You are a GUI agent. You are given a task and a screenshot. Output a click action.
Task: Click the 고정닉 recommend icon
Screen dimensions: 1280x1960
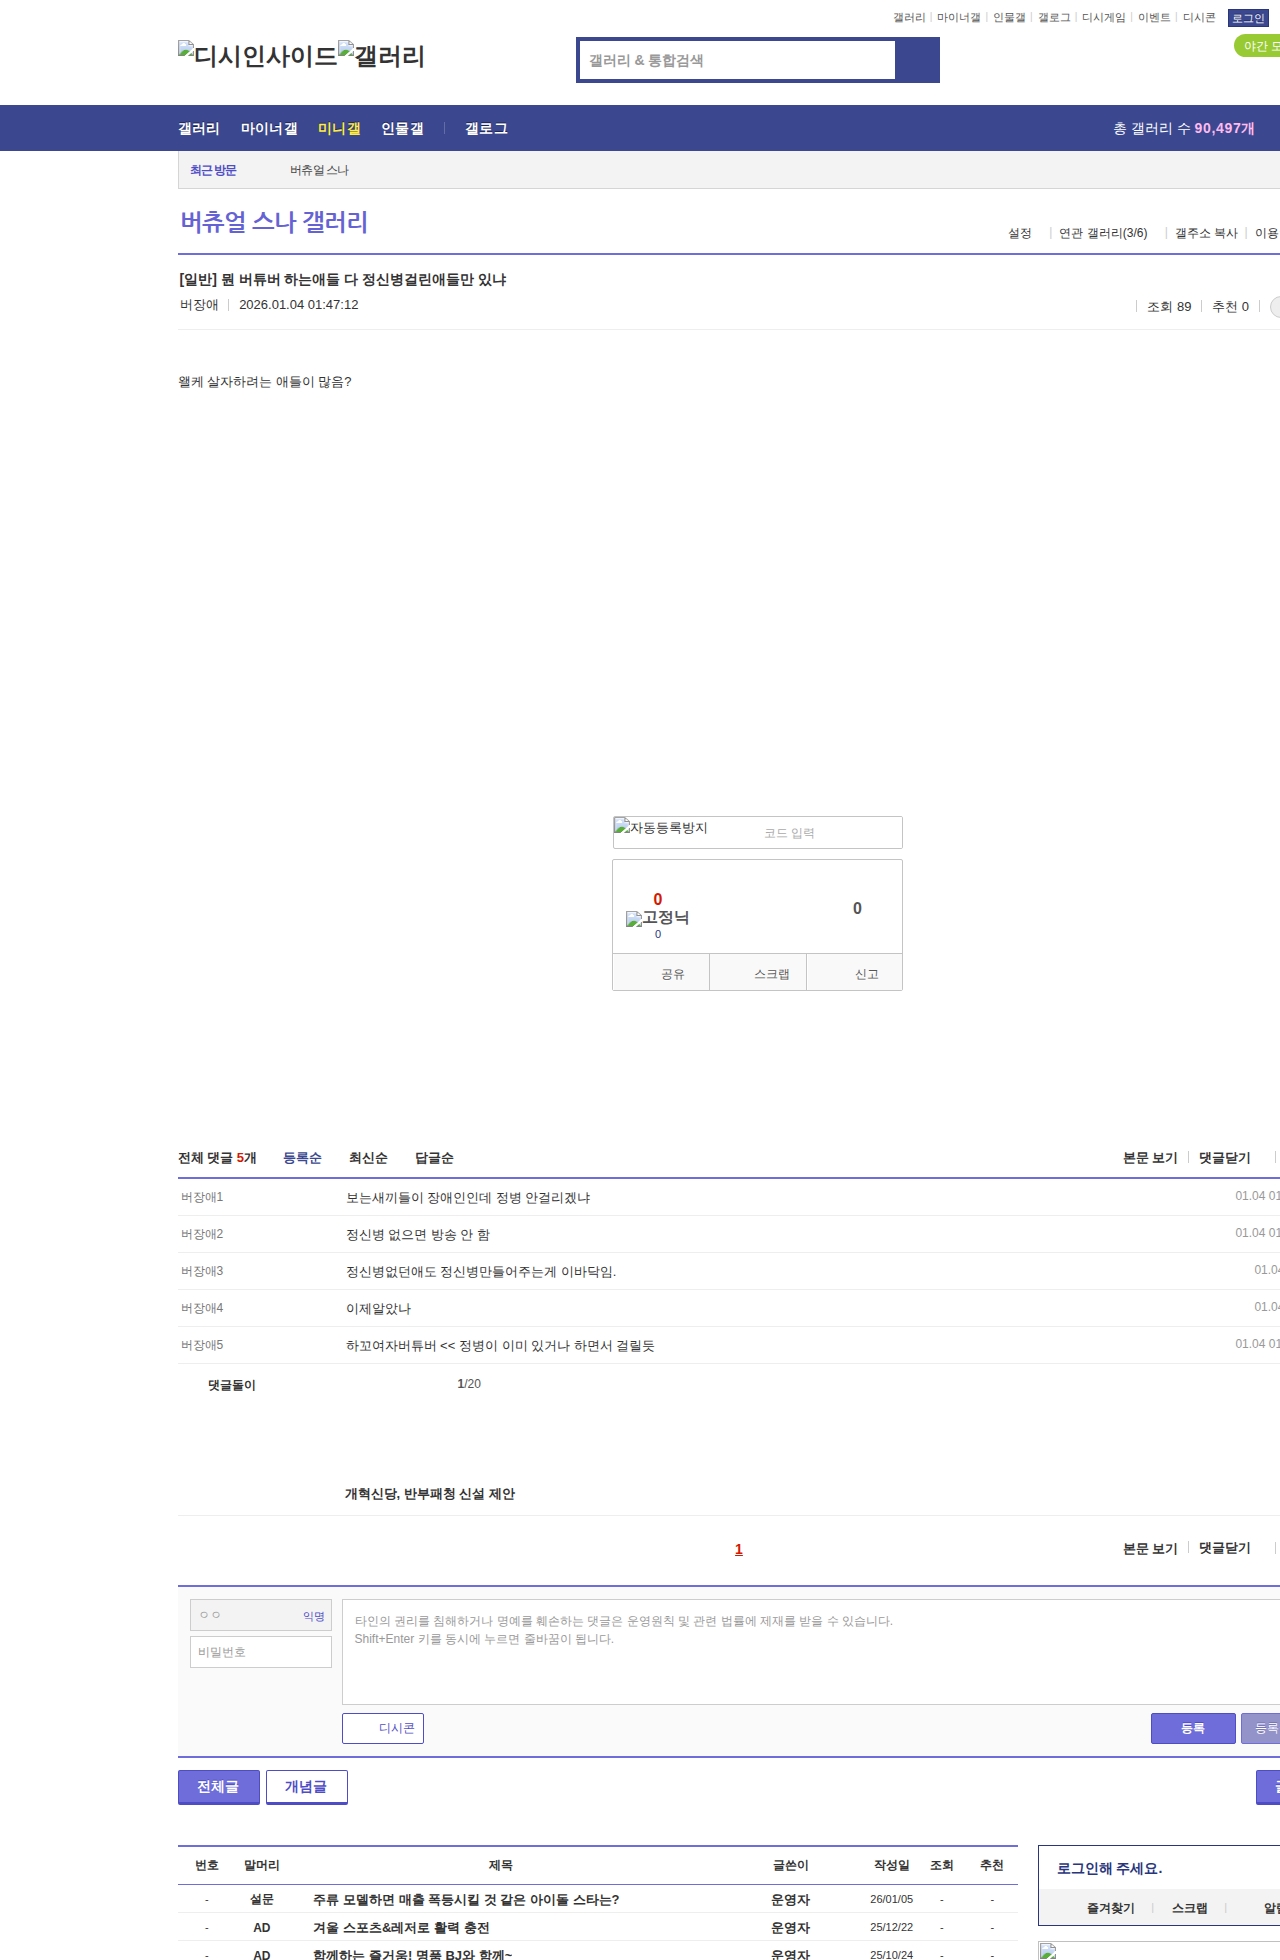(657, 918)
